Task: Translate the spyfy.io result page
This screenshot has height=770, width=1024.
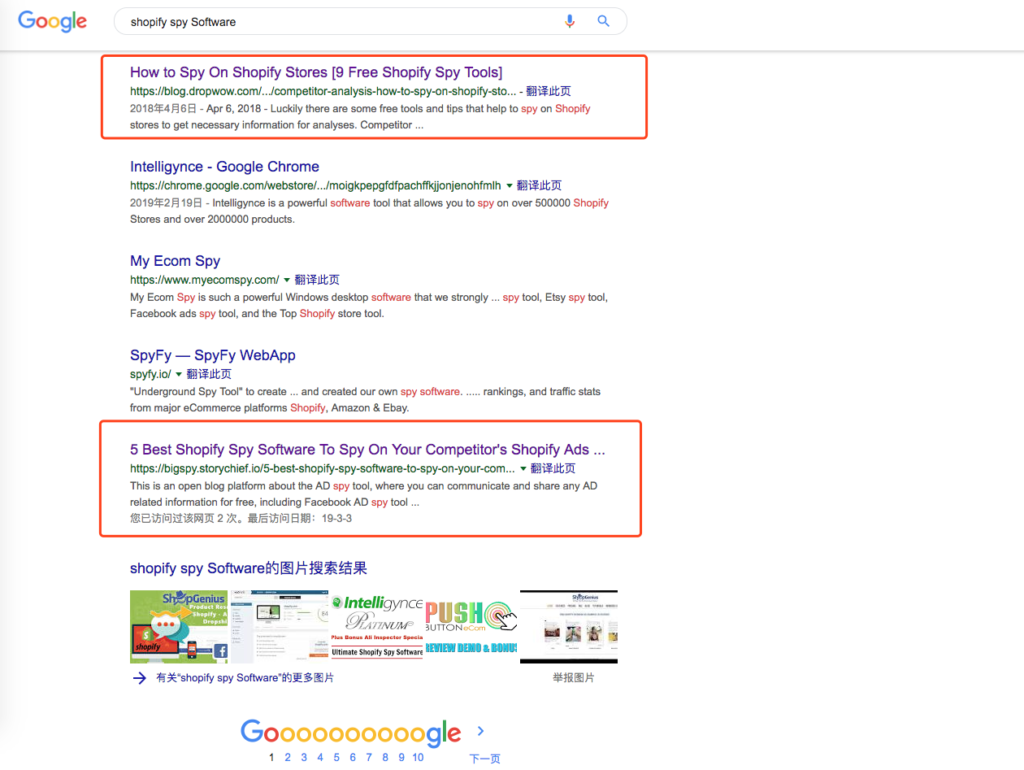Action: [209, 374]
